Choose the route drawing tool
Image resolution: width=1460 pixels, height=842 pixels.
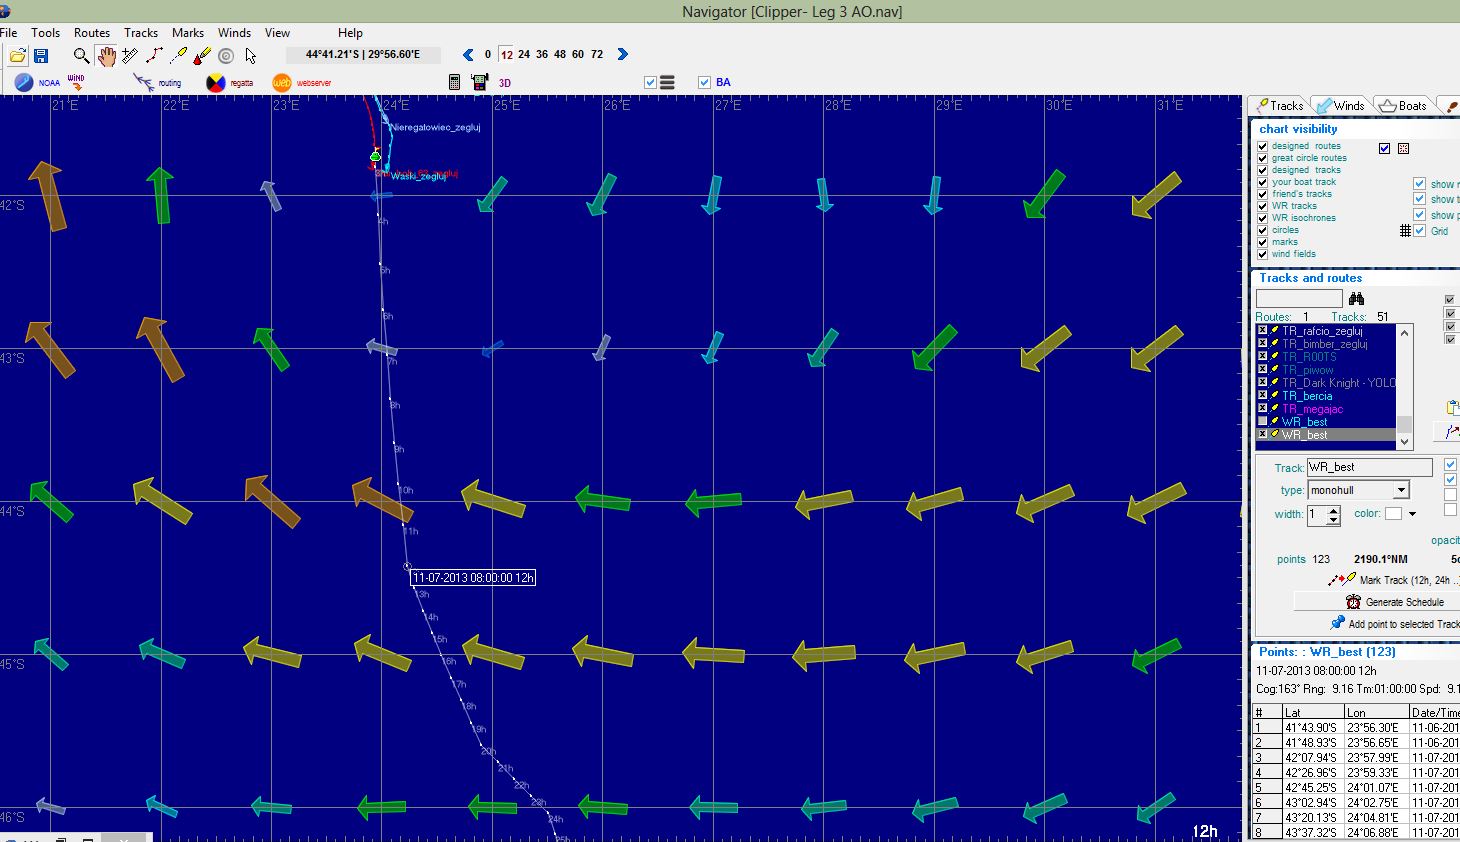154,56
